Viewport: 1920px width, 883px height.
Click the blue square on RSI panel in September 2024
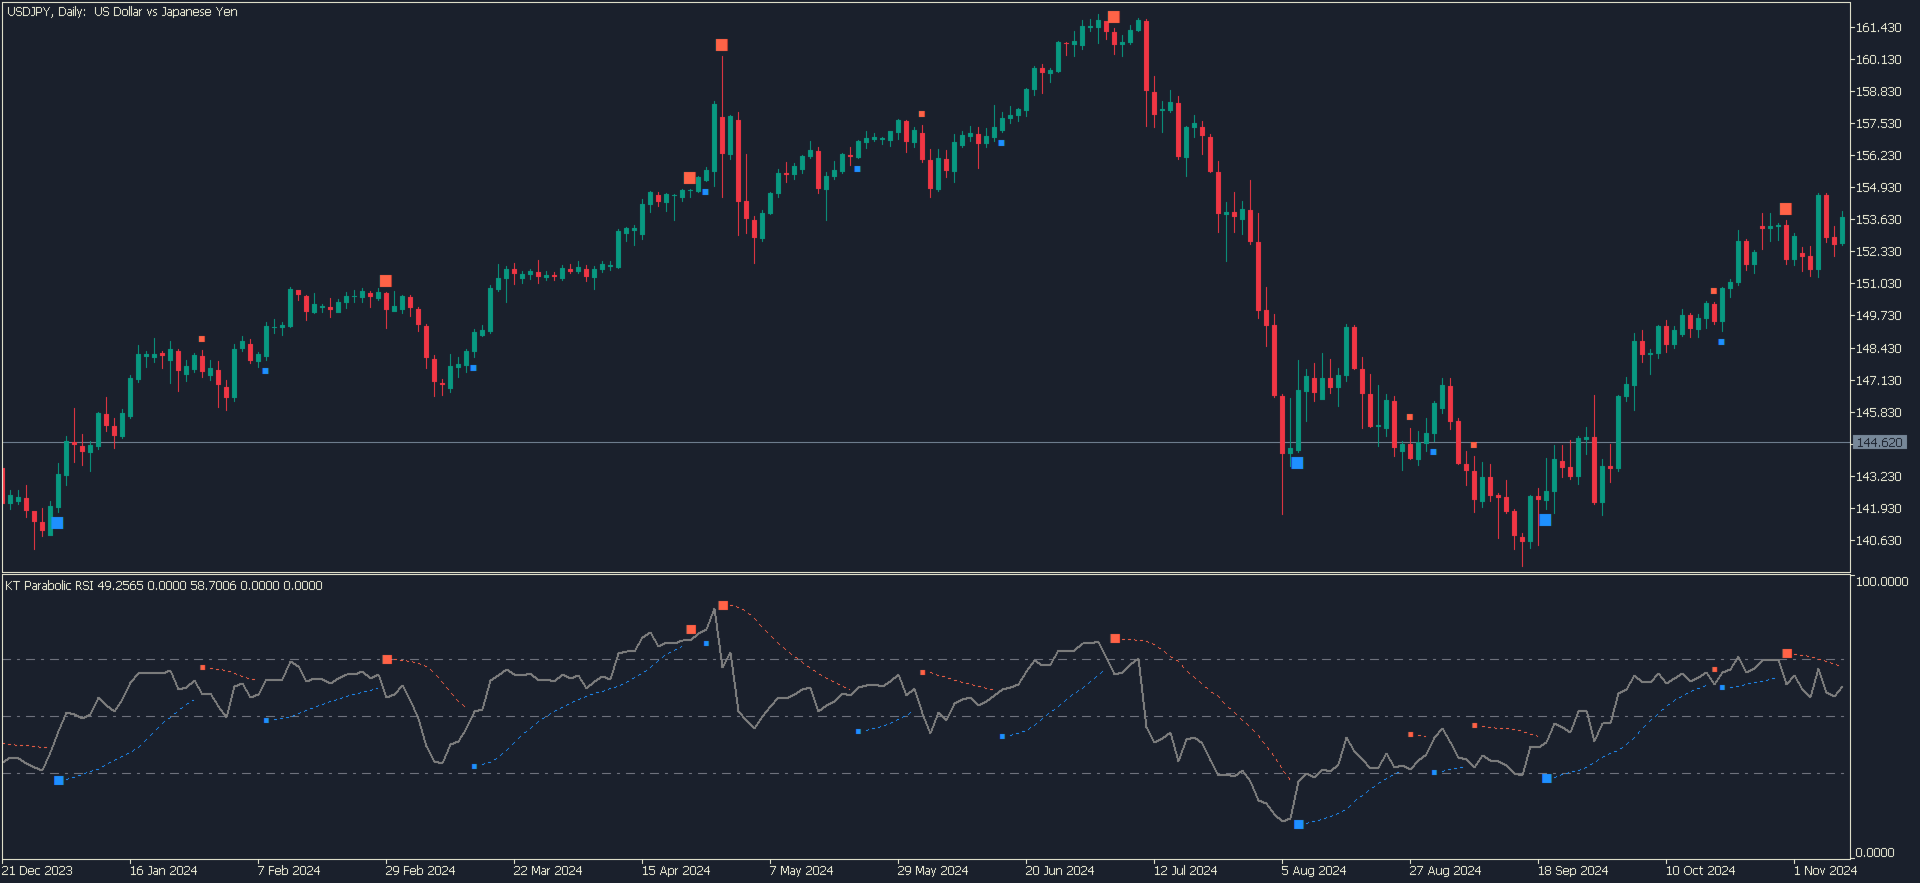[x=1547, y=778]
